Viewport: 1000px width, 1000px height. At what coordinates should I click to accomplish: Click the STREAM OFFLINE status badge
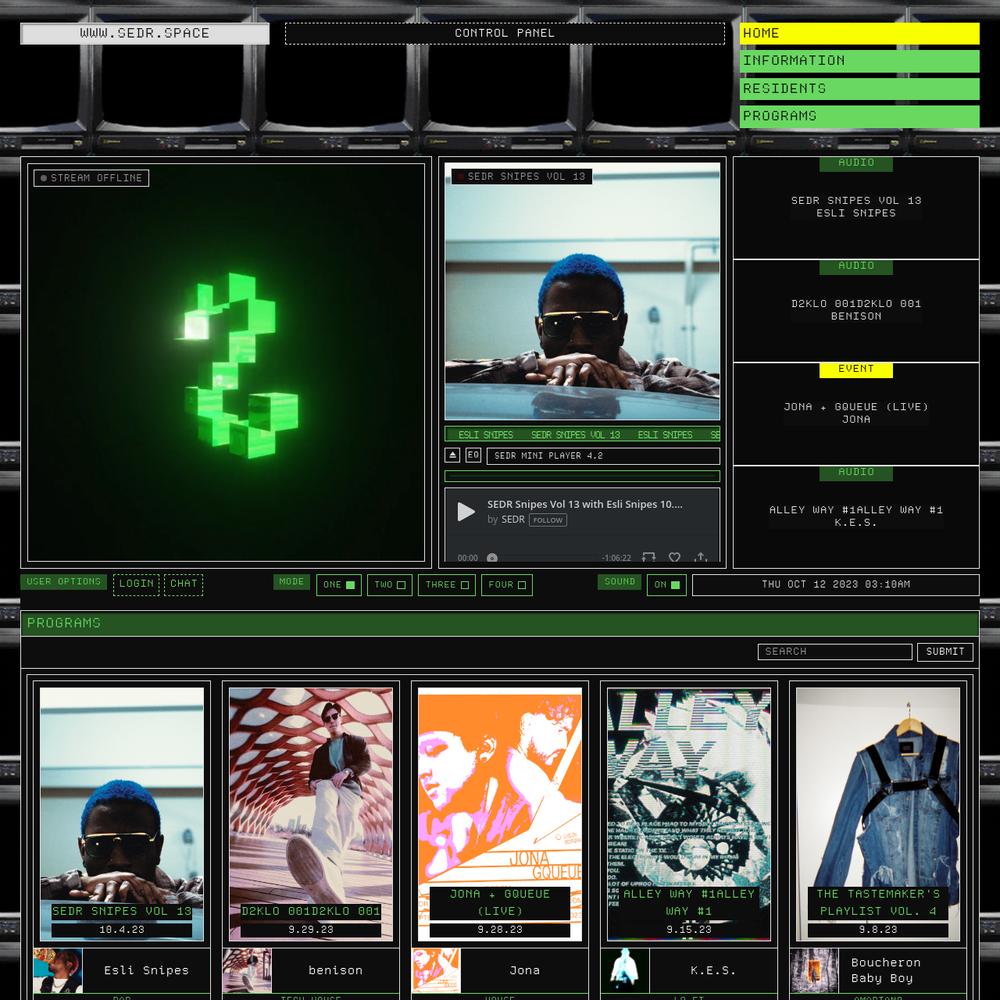click(91, 178)
